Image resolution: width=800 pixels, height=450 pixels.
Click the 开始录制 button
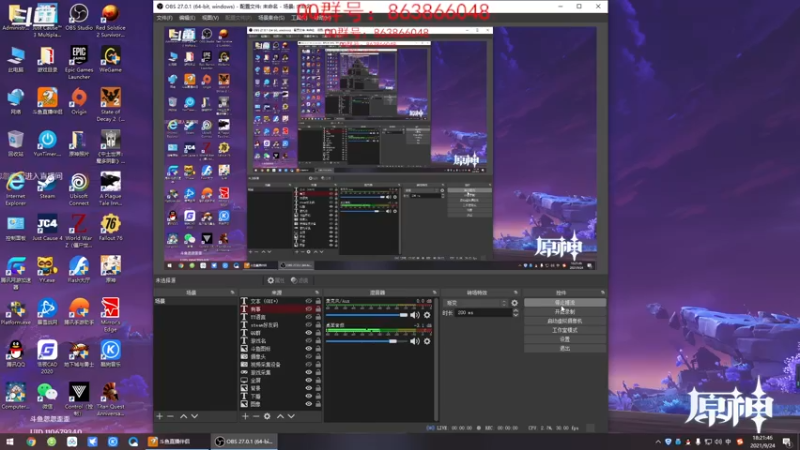565,312
